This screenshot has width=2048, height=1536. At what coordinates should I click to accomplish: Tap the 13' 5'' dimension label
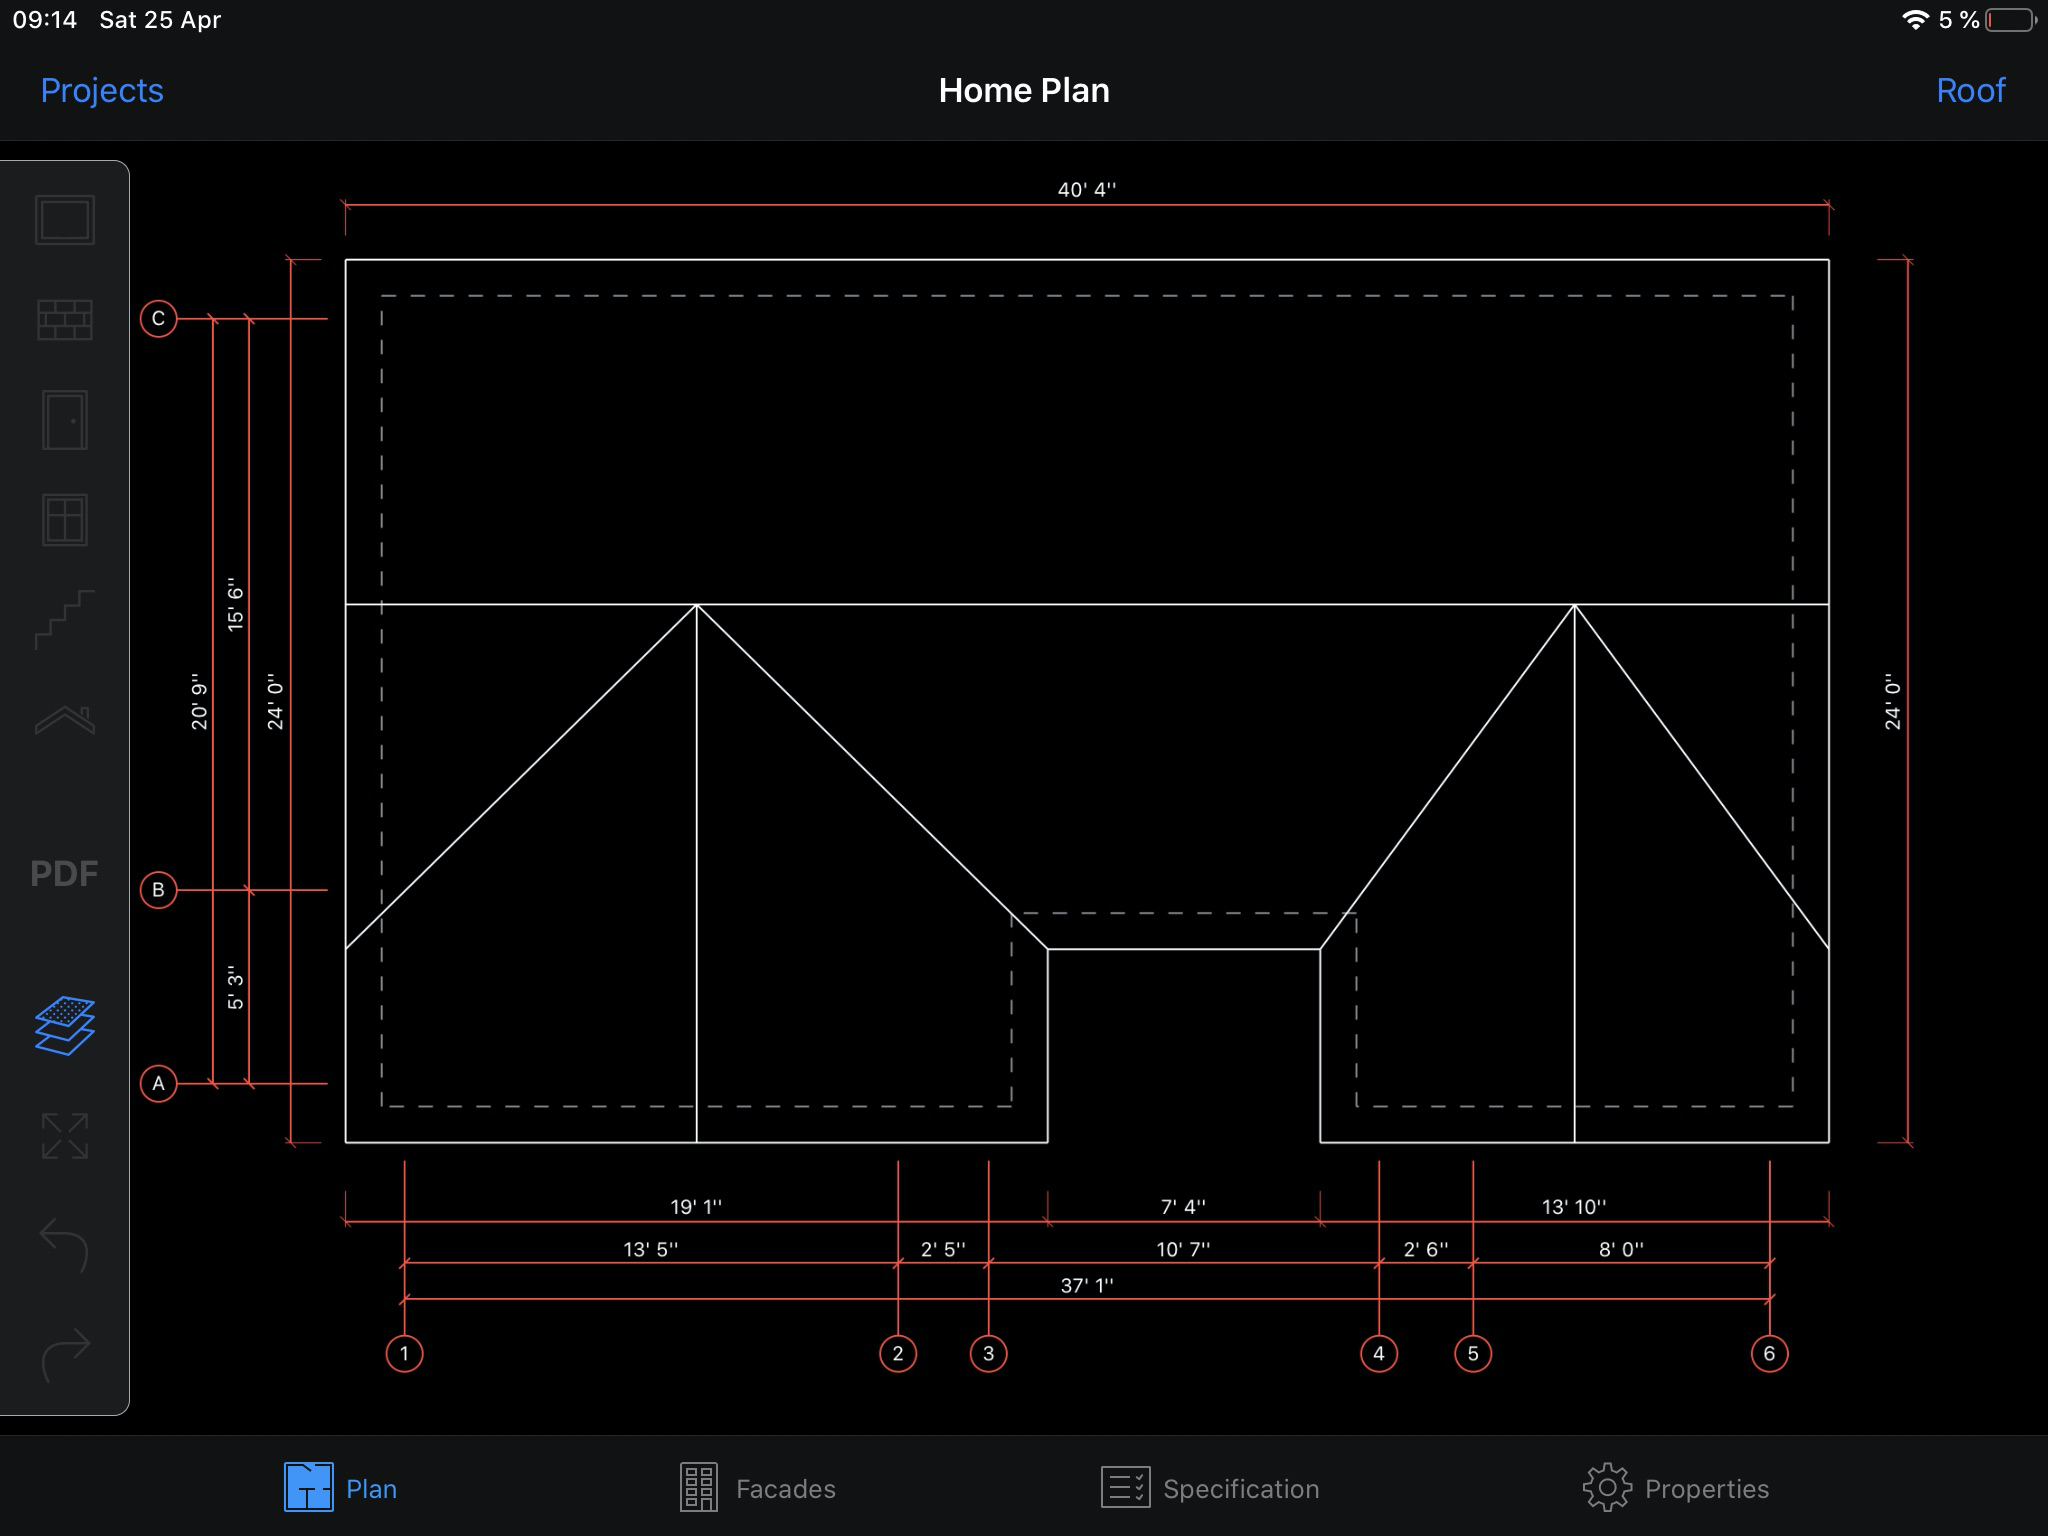(651, 1249)
